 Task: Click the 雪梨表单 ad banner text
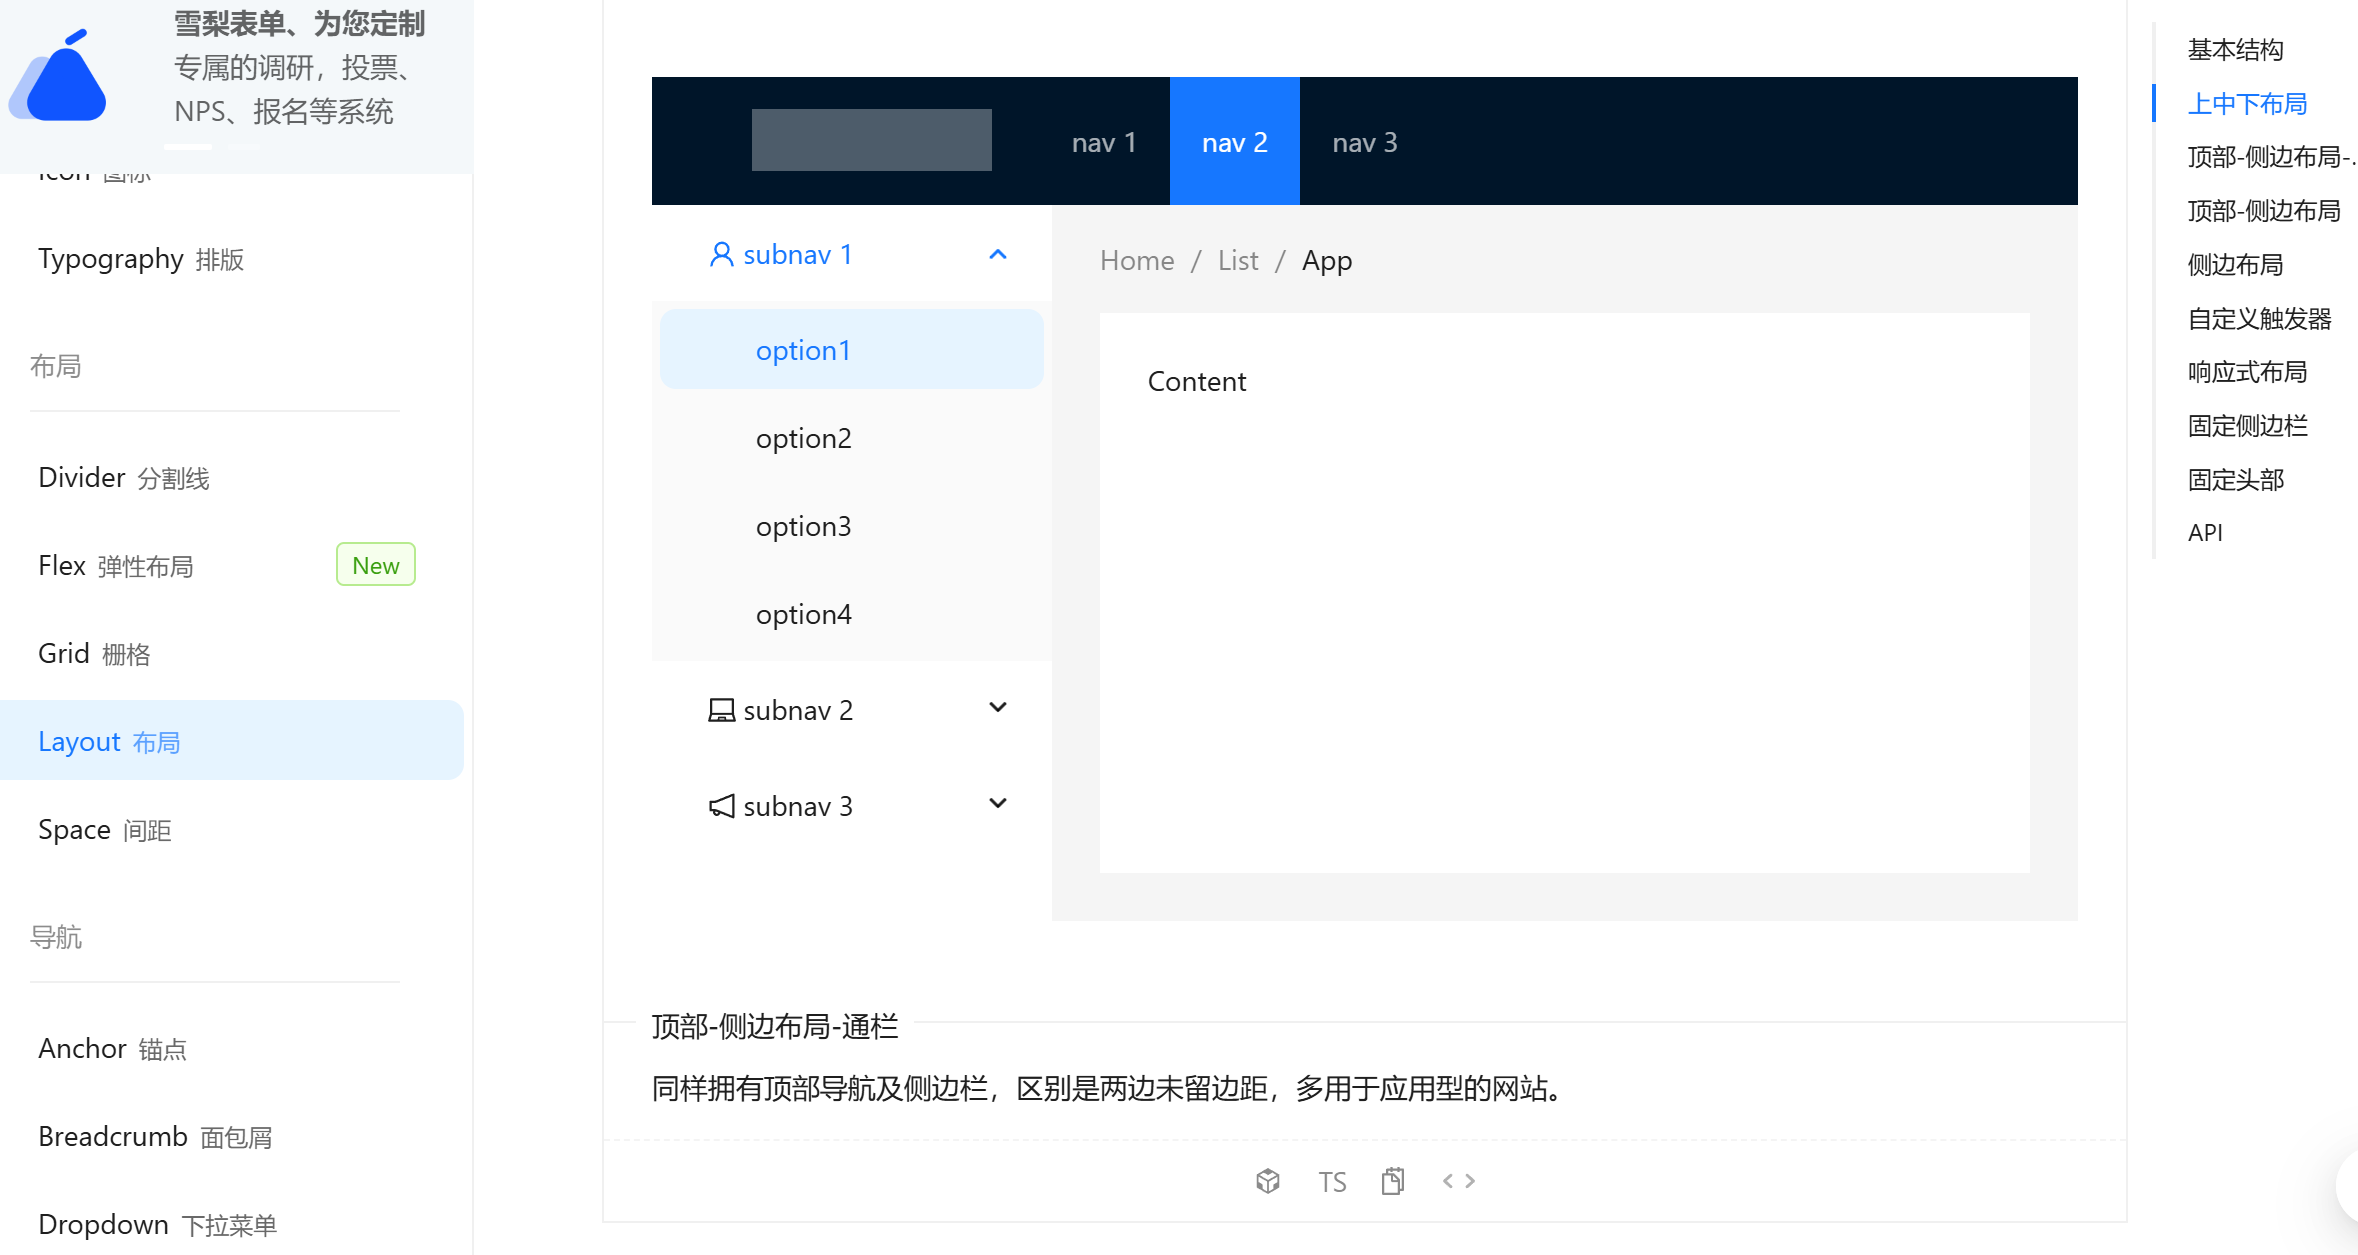[x=300, y=67]
